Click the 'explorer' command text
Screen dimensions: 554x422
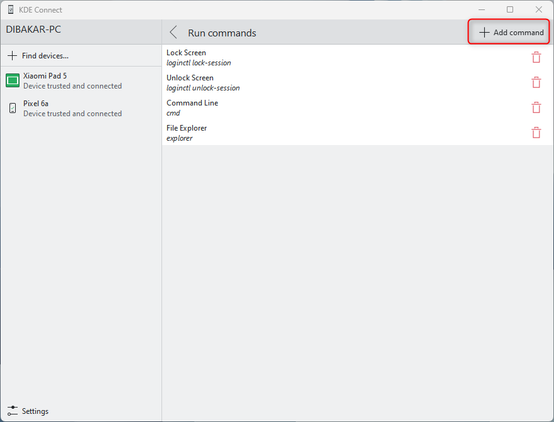pos(179,138)
